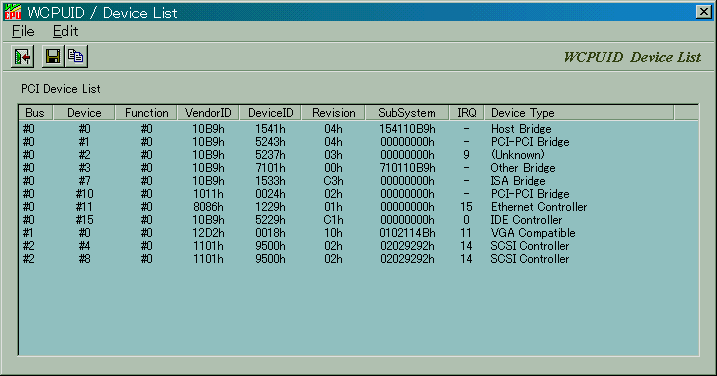Click vendor ID 1011h cell

[x=209, y=193]
